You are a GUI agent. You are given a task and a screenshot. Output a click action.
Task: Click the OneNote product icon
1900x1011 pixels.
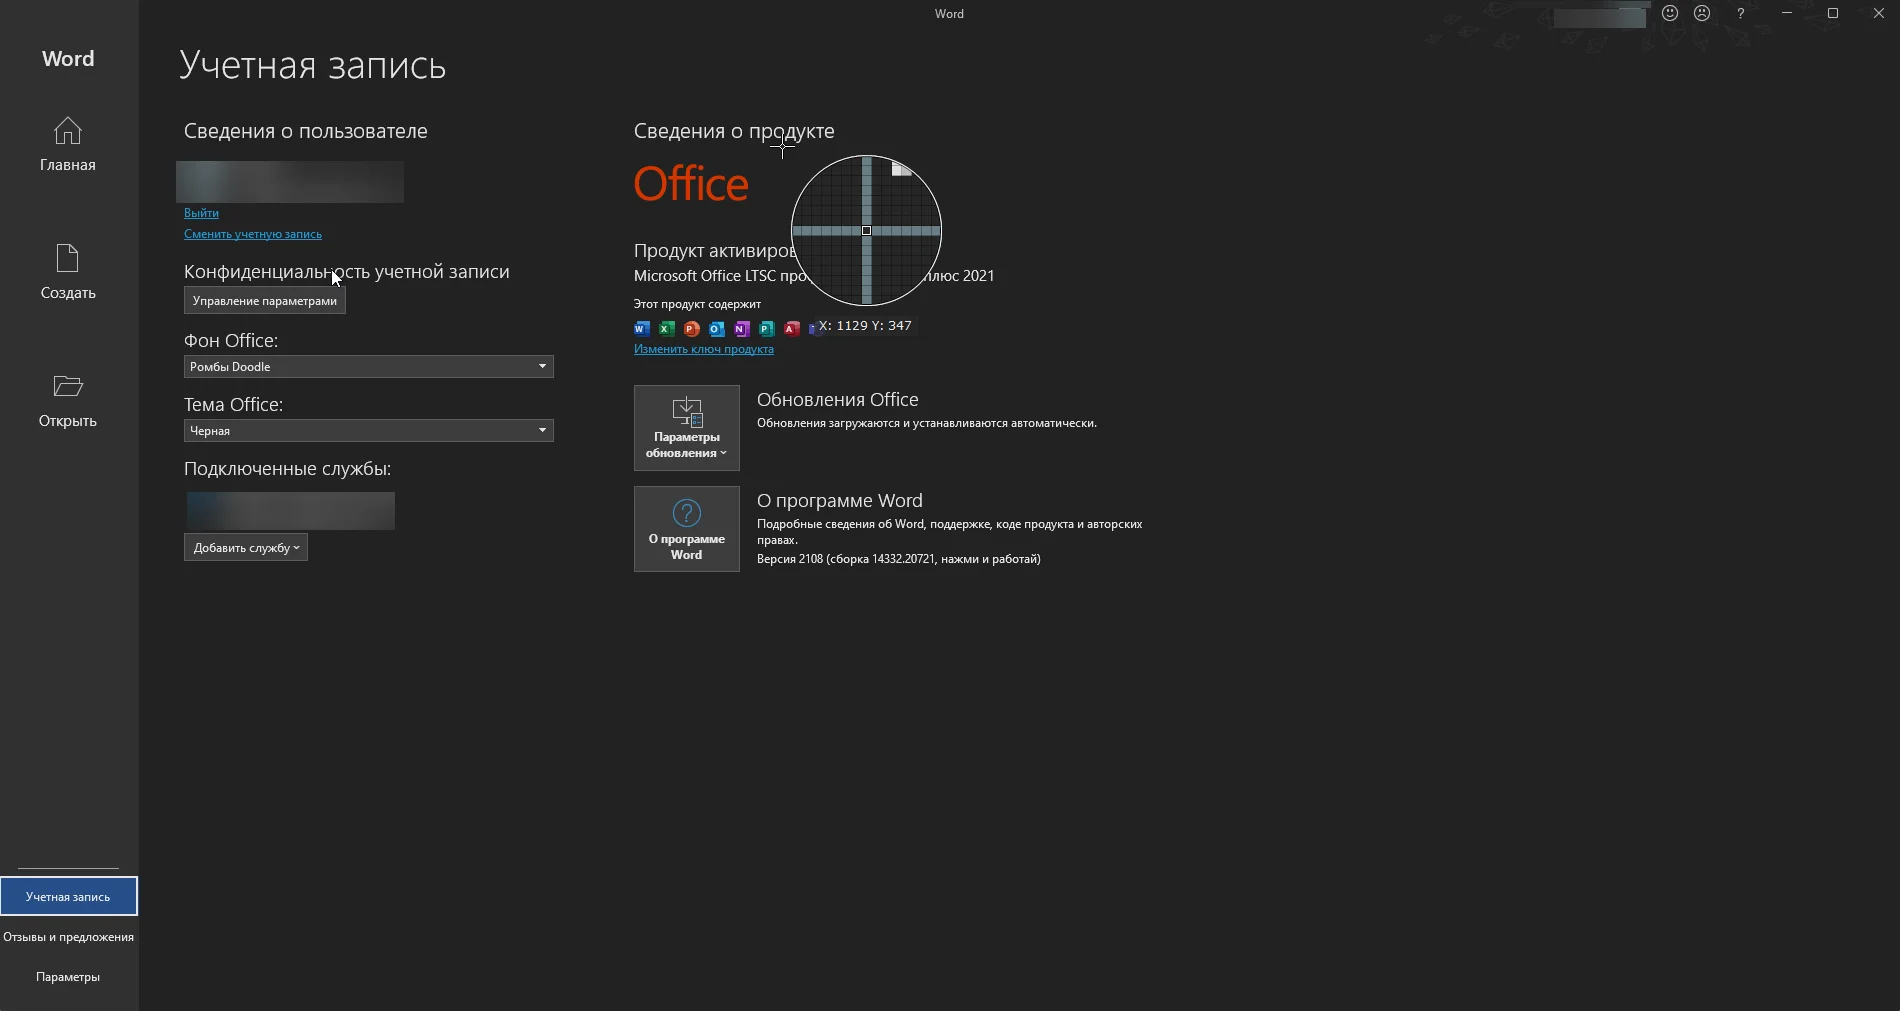click(x=742, y=328)
